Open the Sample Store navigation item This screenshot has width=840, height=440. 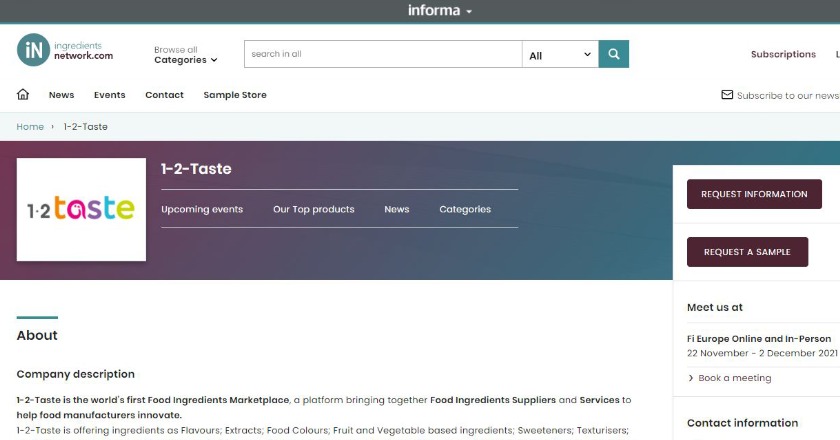235,95
